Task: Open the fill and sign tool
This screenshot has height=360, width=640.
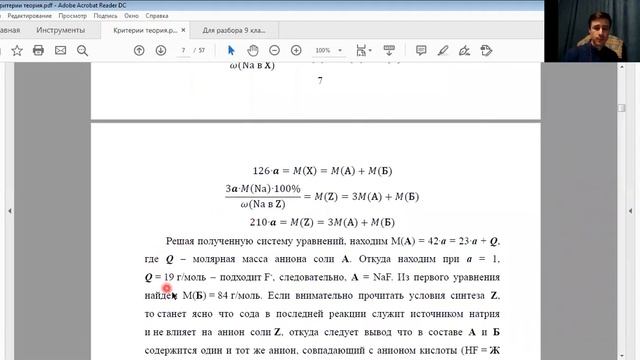Action: [x=464, y=50]
